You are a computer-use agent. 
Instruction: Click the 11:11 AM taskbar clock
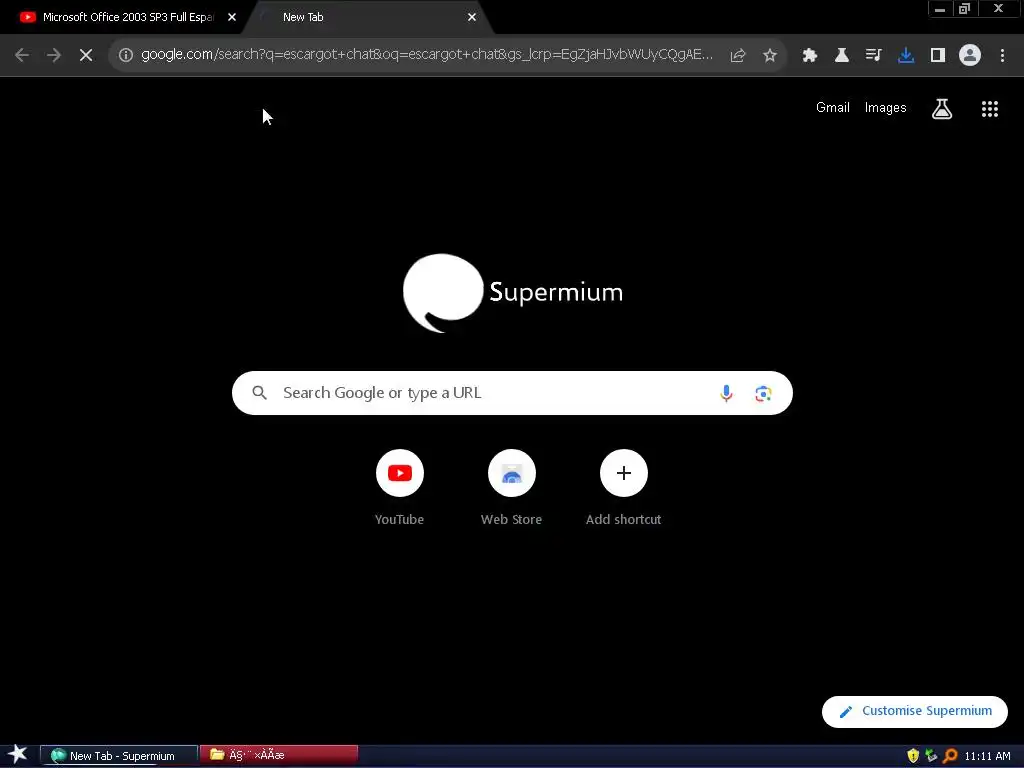click(987, 756)
